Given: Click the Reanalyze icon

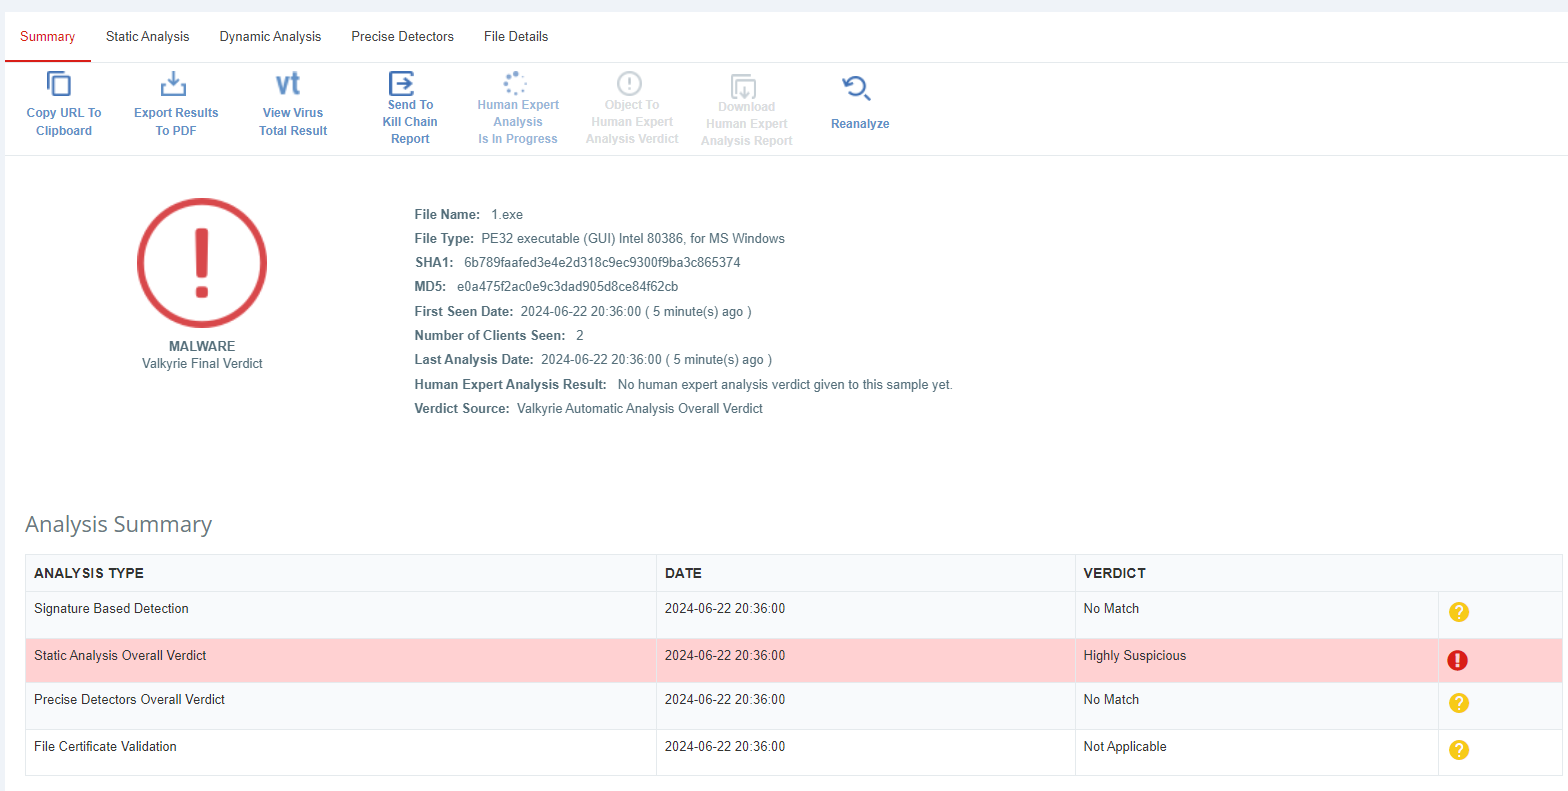Looking at the screenshot, I should pos(857,88).
